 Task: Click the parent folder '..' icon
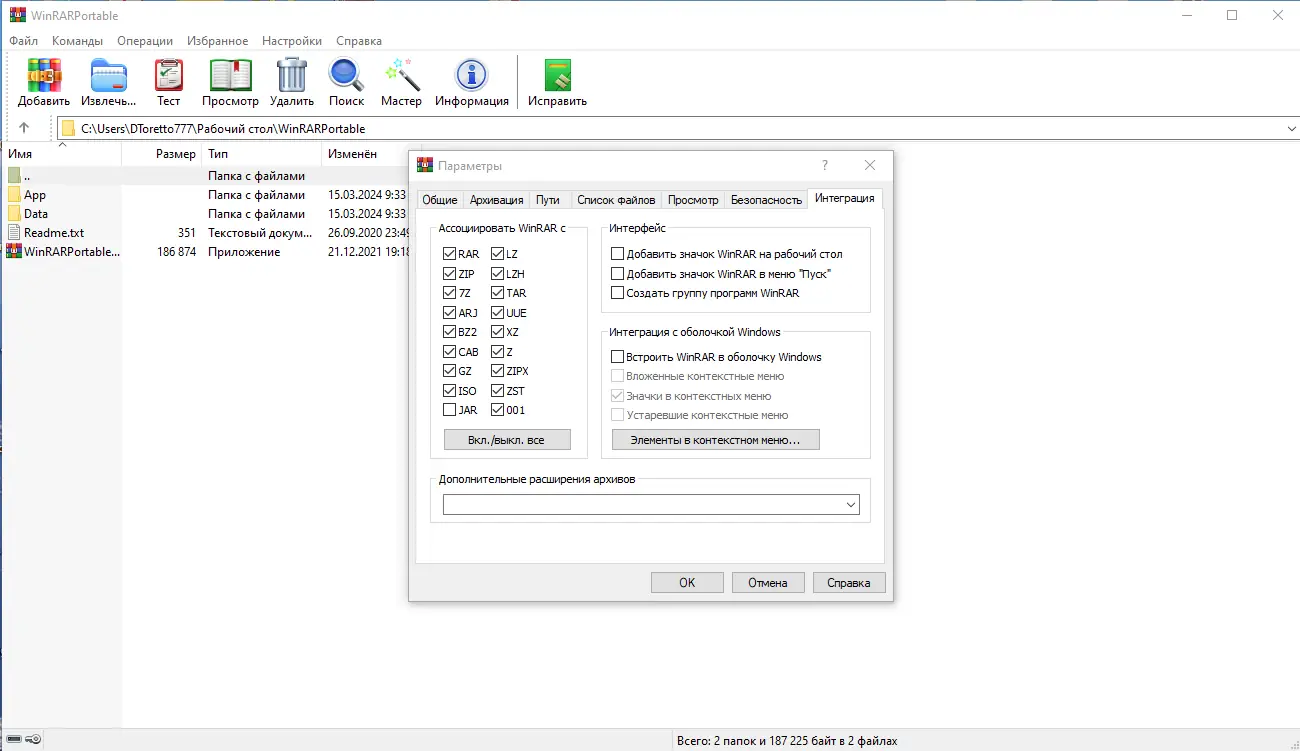pos(14,176)
